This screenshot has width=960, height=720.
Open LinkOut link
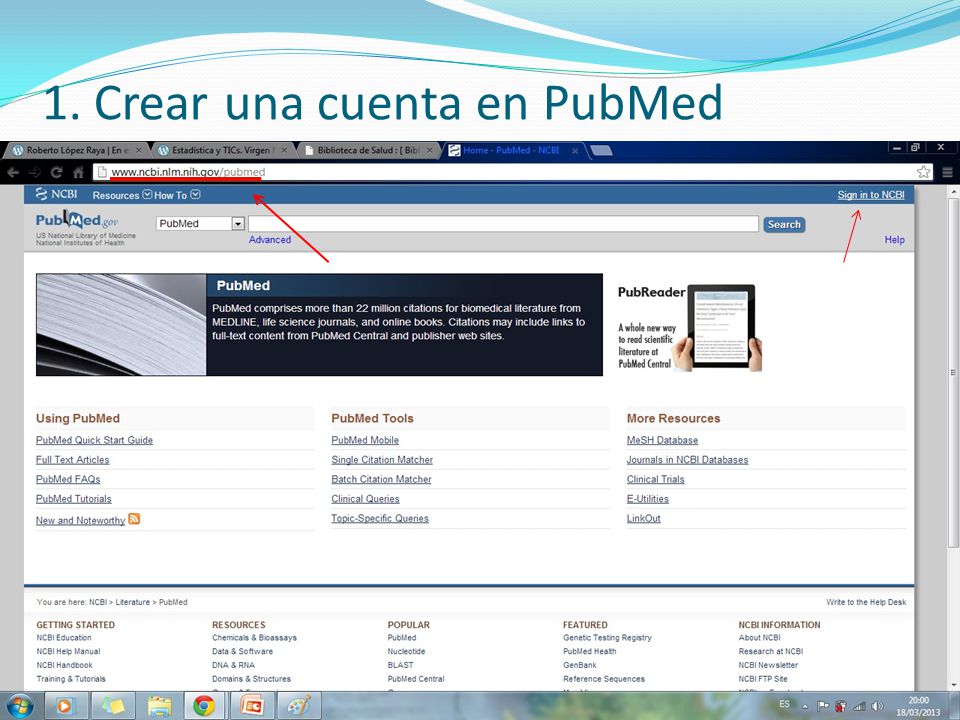point(643,519)
